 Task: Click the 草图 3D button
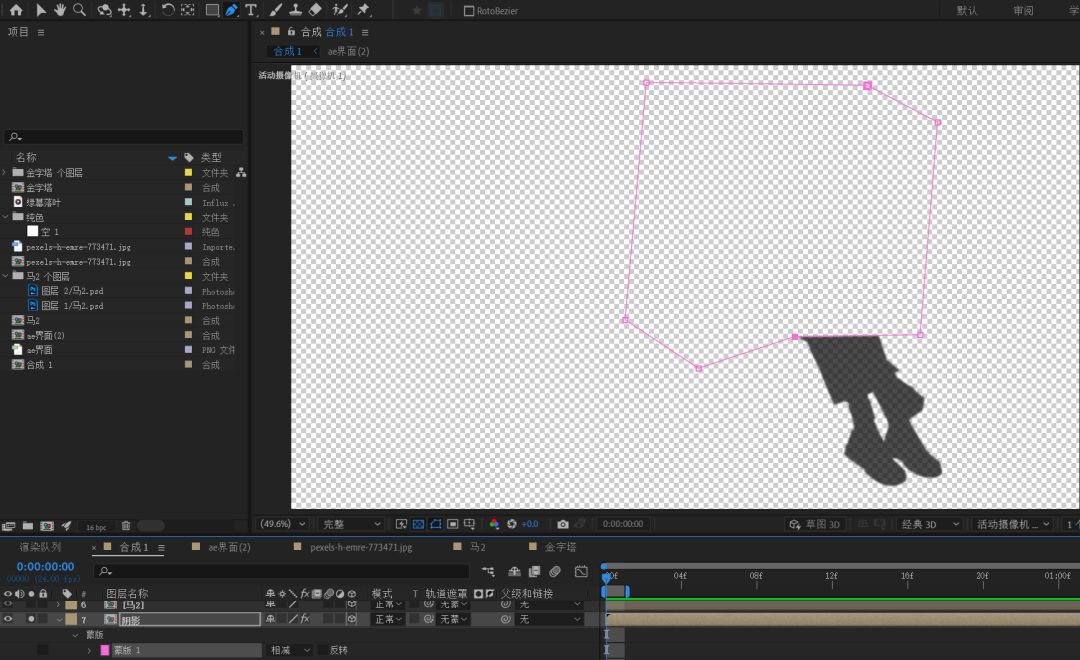815,524
